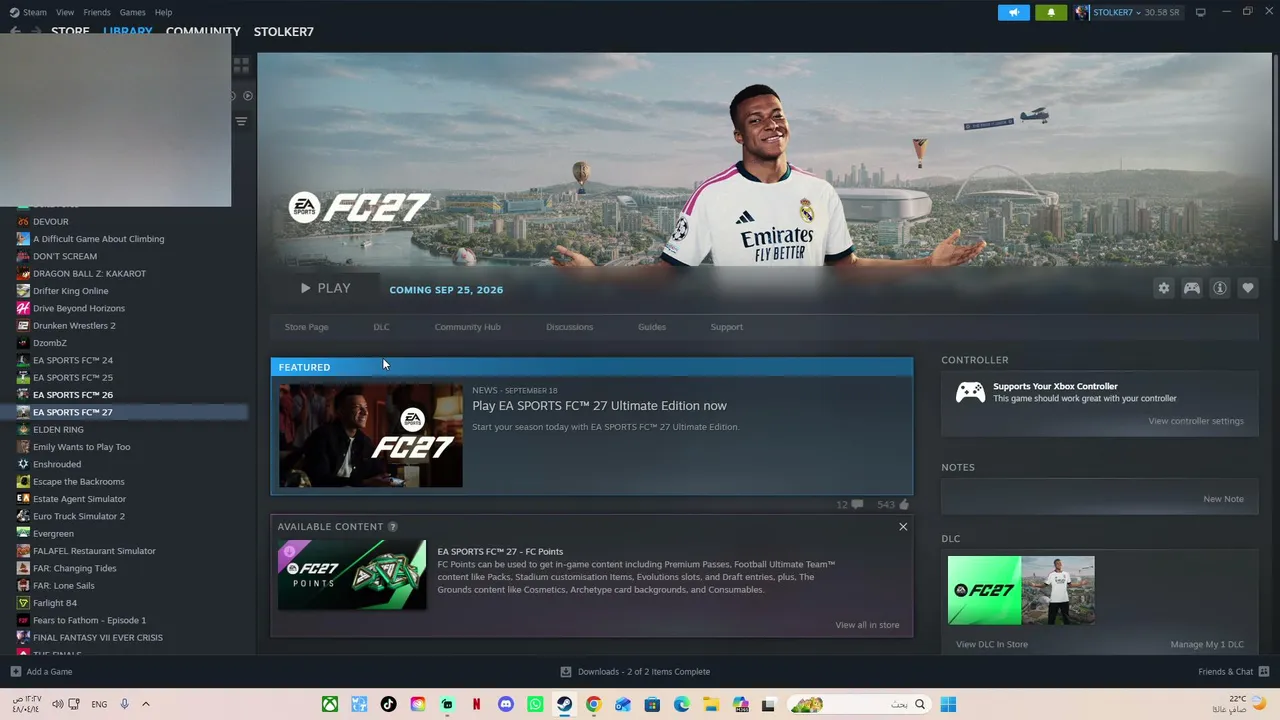Go to the STORE tab
The image size is (1280, 720).
click(x=70, y=31)
